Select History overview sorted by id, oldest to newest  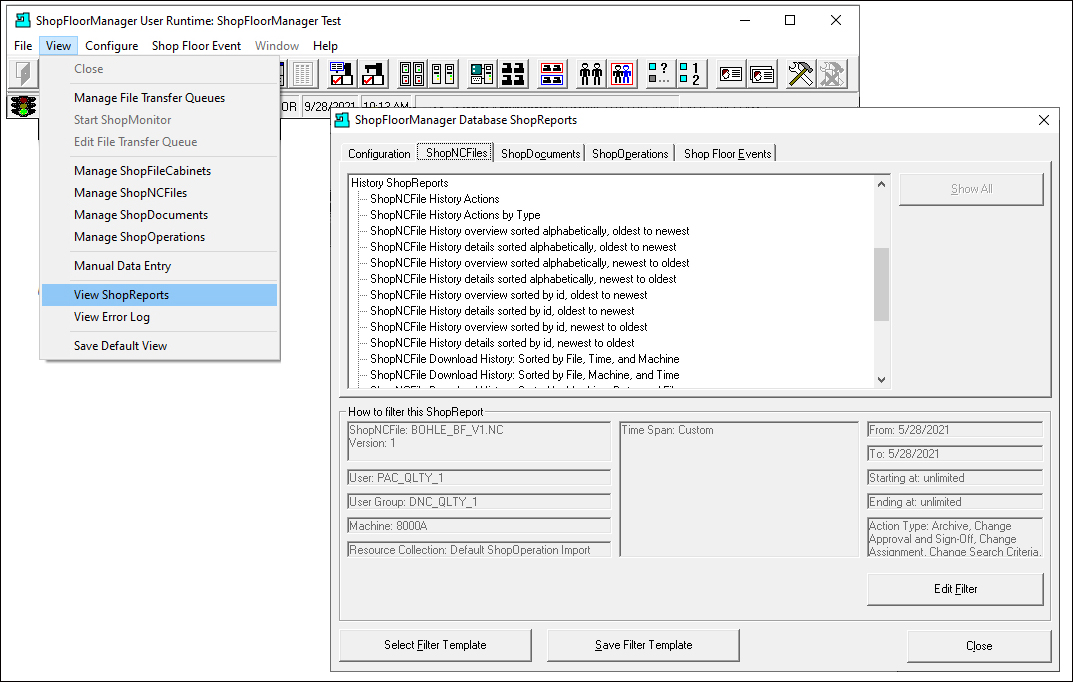[508, 295]
